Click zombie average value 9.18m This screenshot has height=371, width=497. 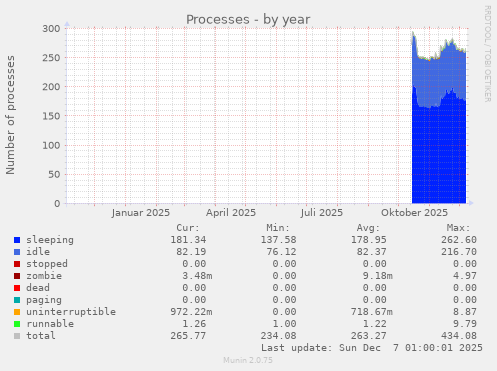click(x=378, y=276)
